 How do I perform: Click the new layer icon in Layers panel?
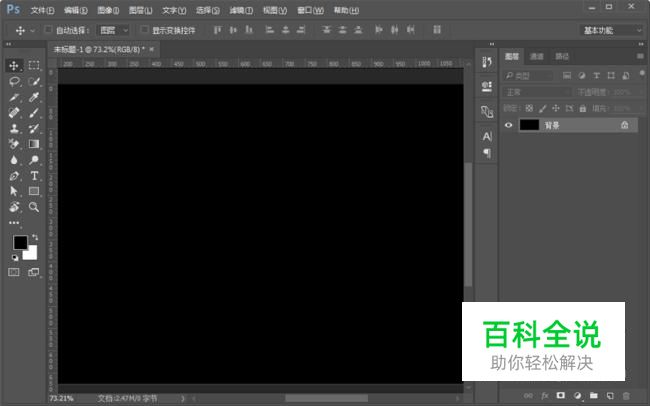(609, 395)
